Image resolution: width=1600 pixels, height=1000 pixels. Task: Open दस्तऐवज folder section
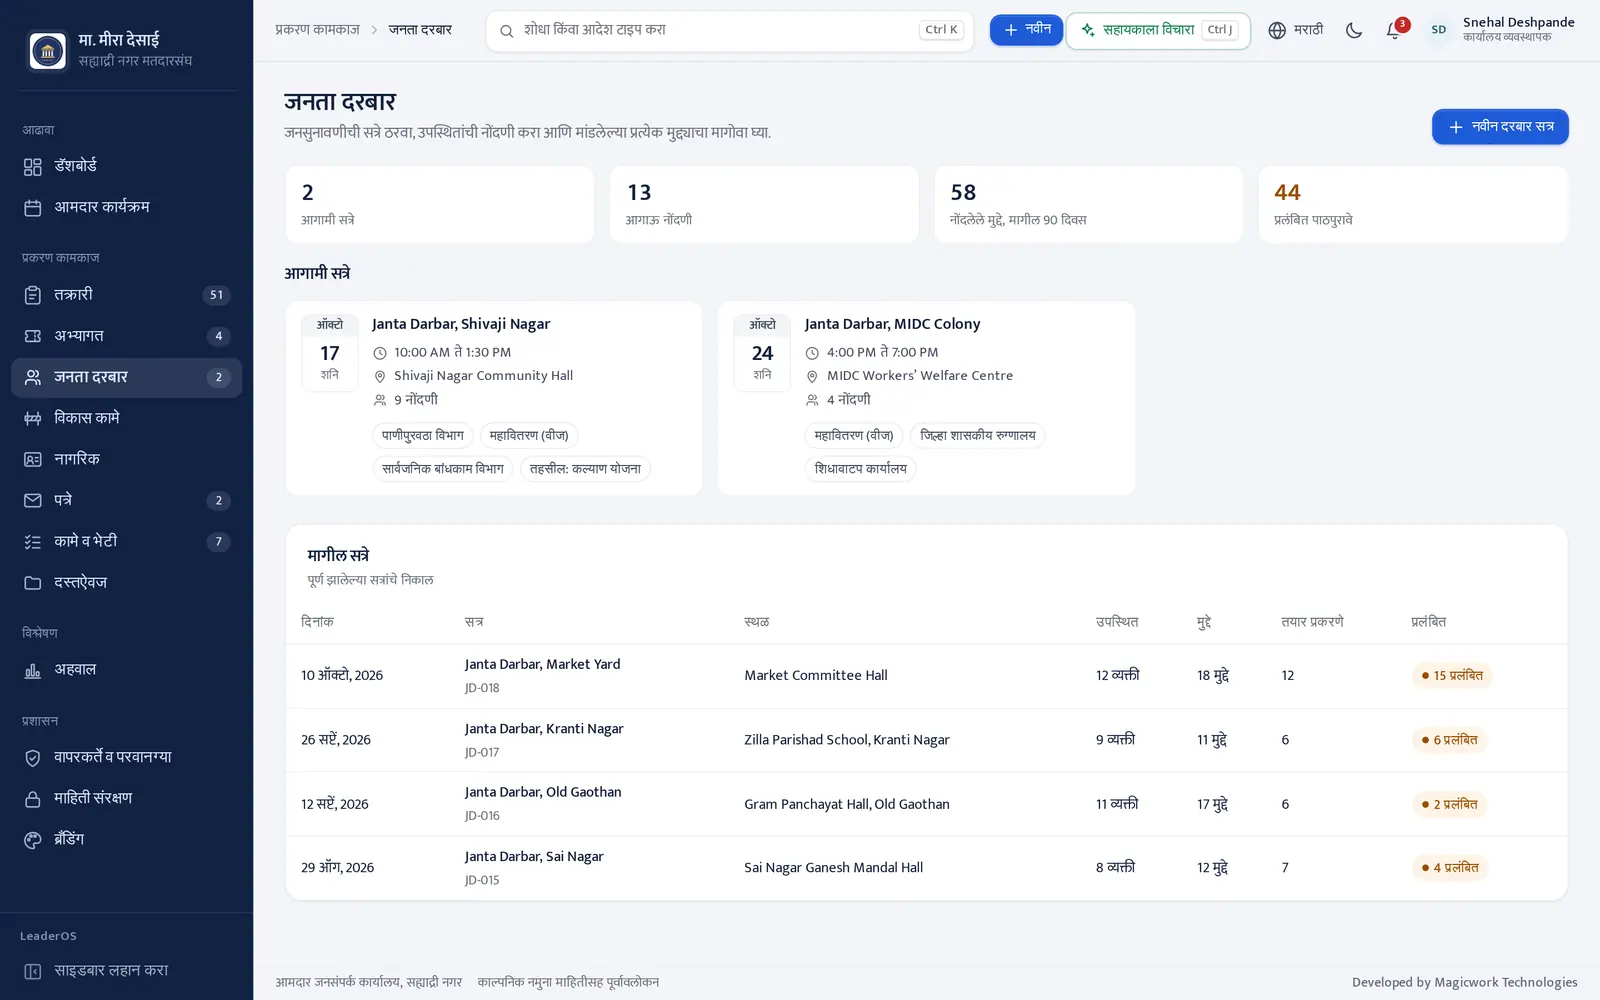point(126,582)
